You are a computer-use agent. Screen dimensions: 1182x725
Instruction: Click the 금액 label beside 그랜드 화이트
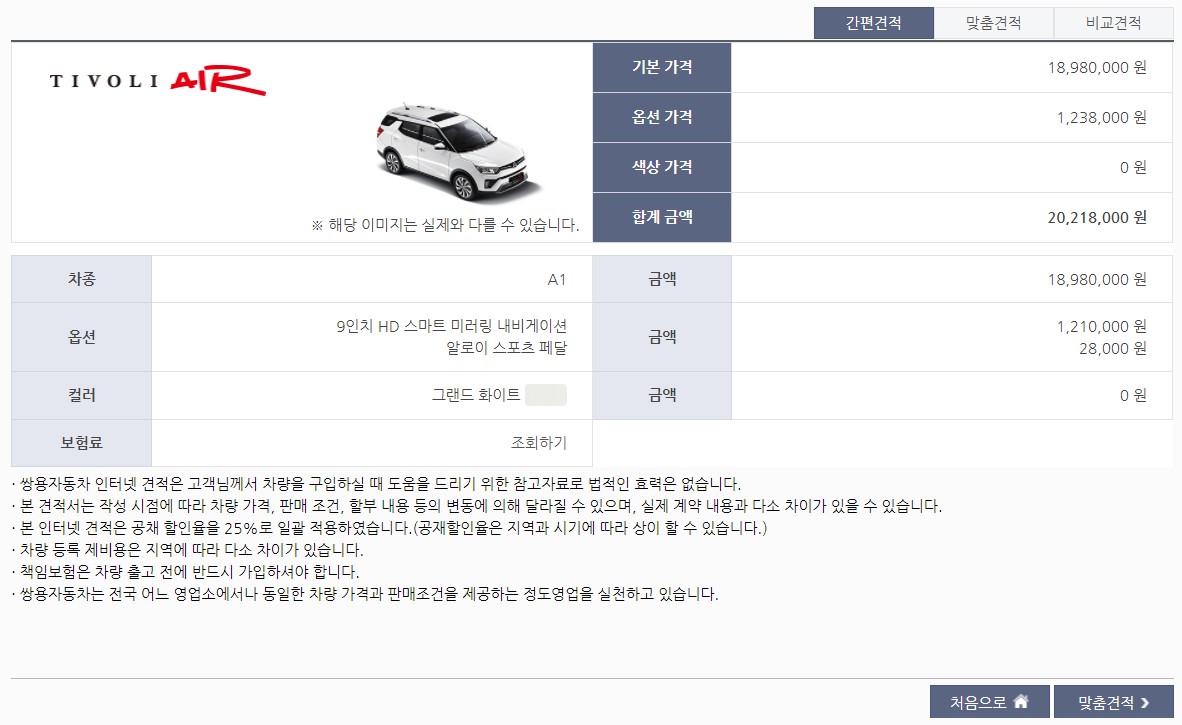pyautogui.click(x=662, y=395)
